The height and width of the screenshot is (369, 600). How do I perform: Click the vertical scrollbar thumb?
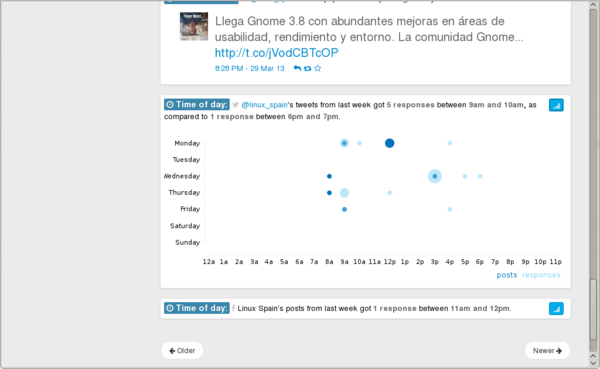[x=593, y=309]
